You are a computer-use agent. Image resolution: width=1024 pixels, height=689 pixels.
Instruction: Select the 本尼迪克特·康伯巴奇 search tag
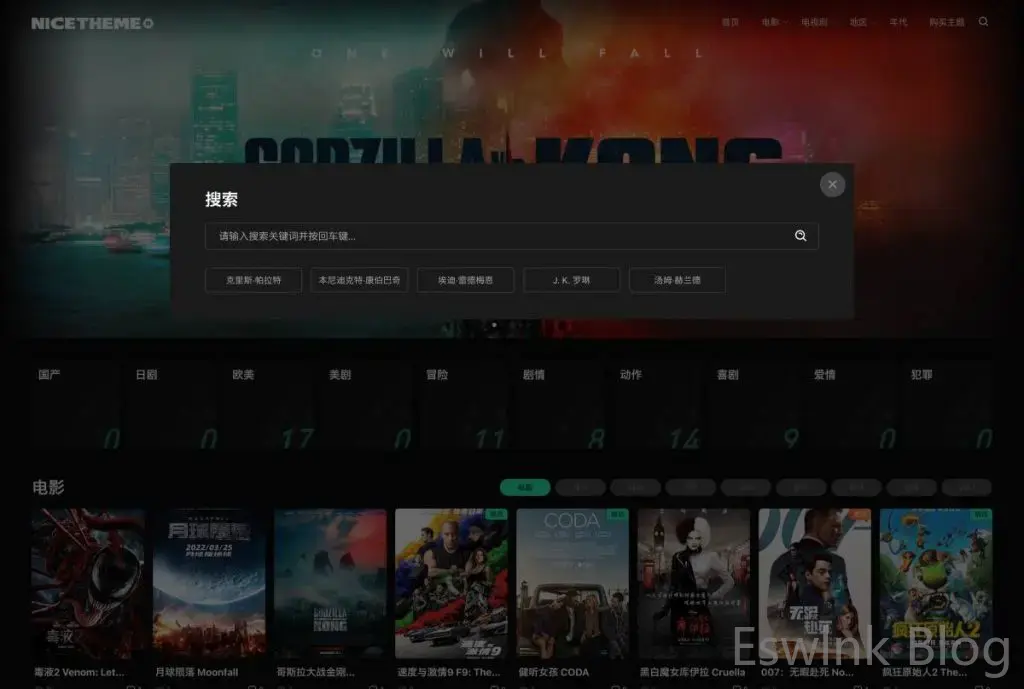click(359, 280)
